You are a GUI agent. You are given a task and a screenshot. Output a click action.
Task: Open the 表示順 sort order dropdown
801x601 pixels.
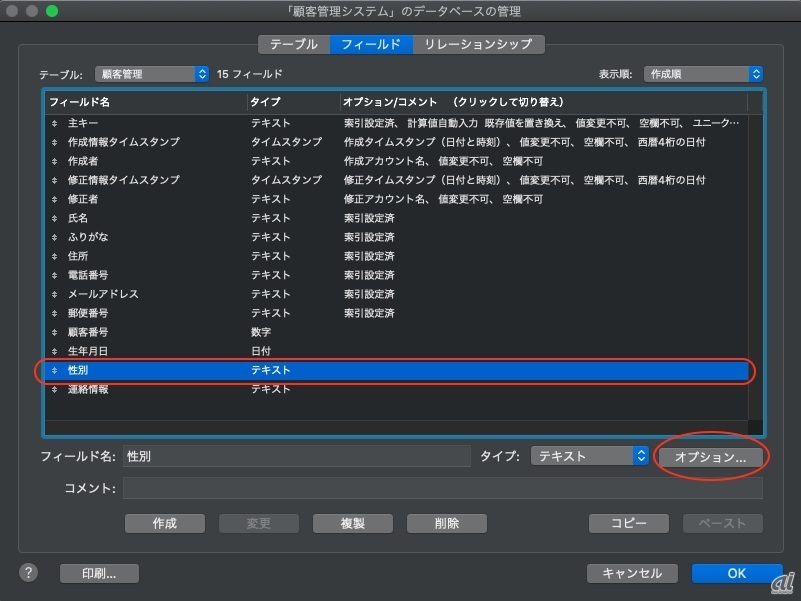coord(703,74)
